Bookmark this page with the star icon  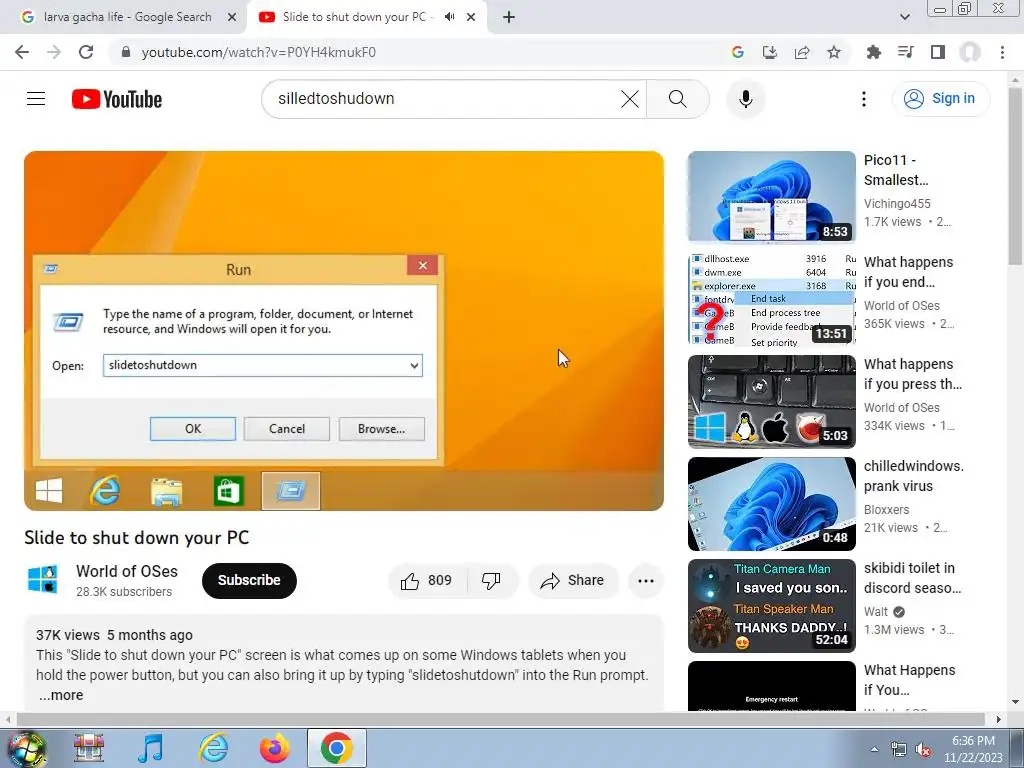[x=834, y=52]
